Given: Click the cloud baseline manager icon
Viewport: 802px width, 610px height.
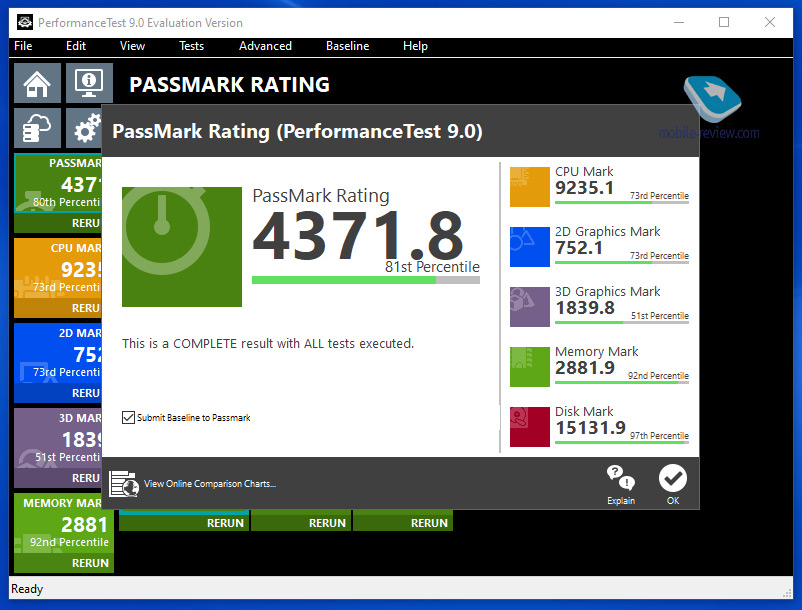Looking at the screenshot, I should coord(37,128).
